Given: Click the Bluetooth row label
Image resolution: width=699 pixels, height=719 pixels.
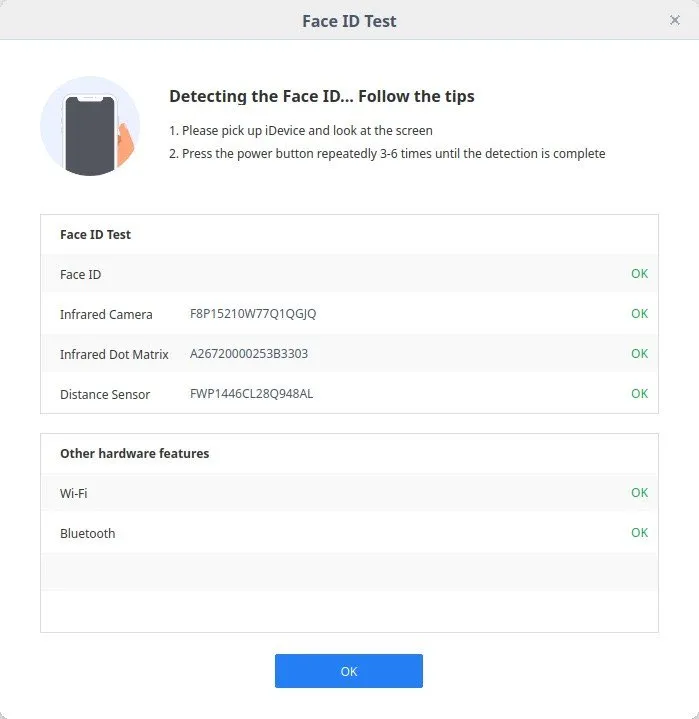Looking at the screenshot, I should (88, 533).
